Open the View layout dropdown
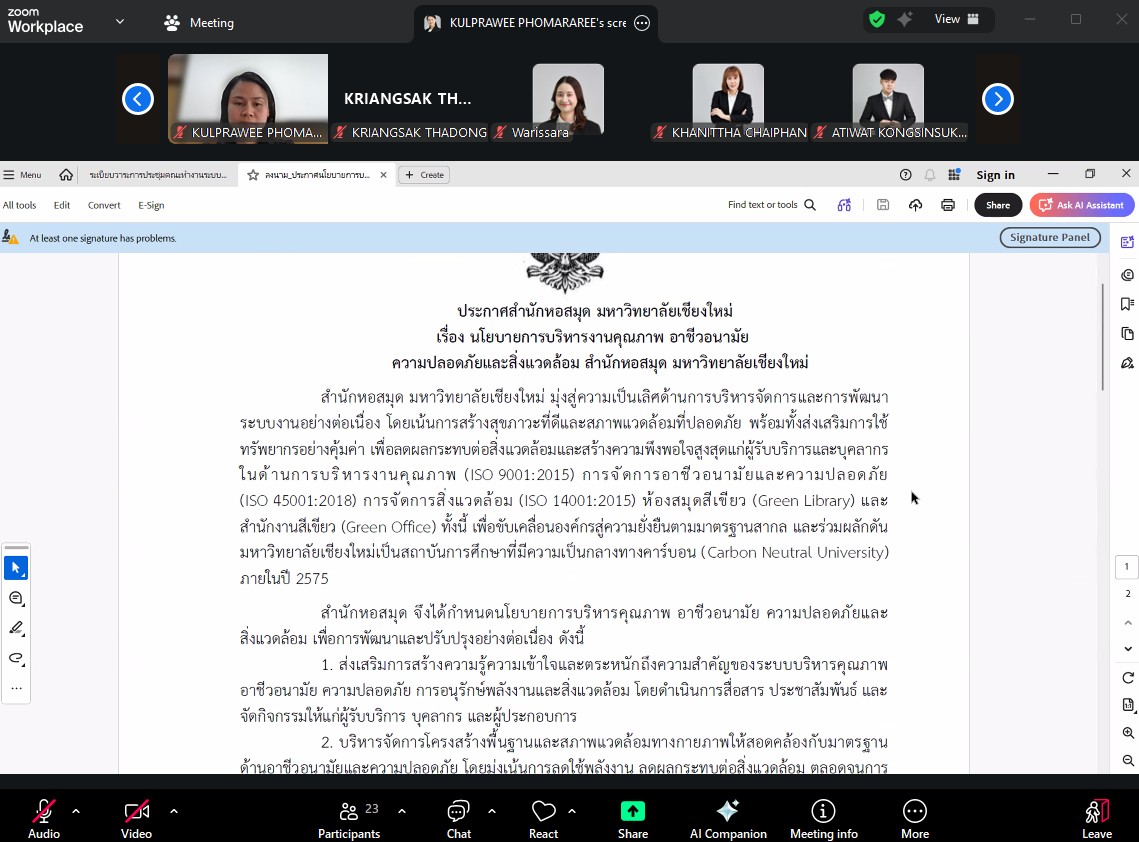Viewport: 1139px width, 842px height. [x=956, y=19]
